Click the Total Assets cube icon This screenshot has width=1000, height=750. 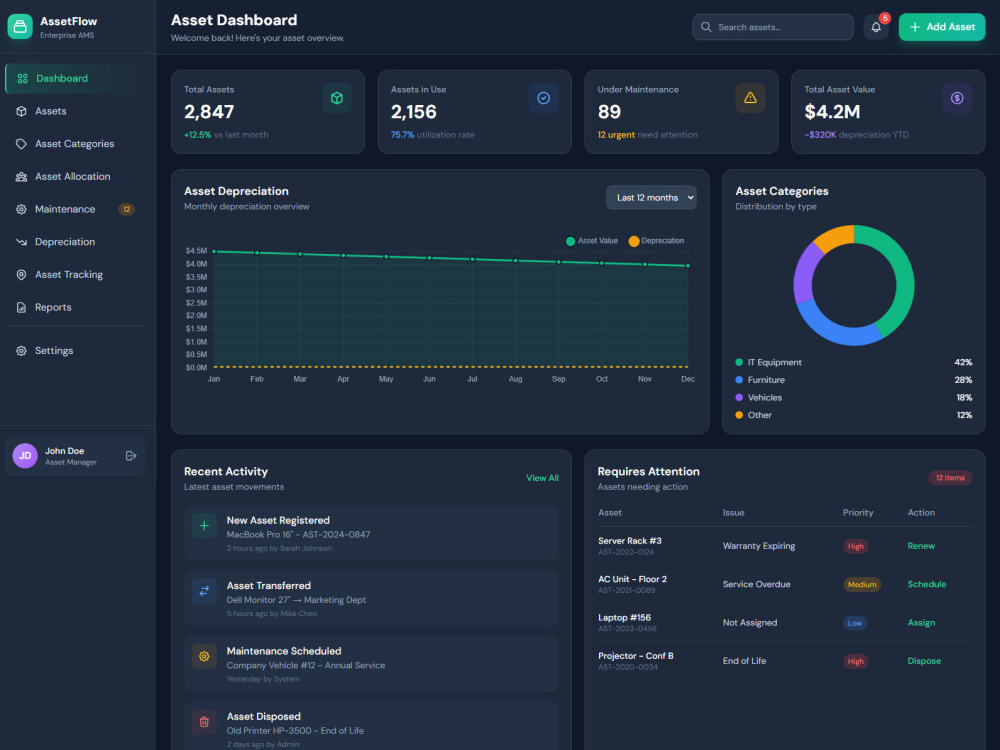pyautogui.click(x=337, y=98)
